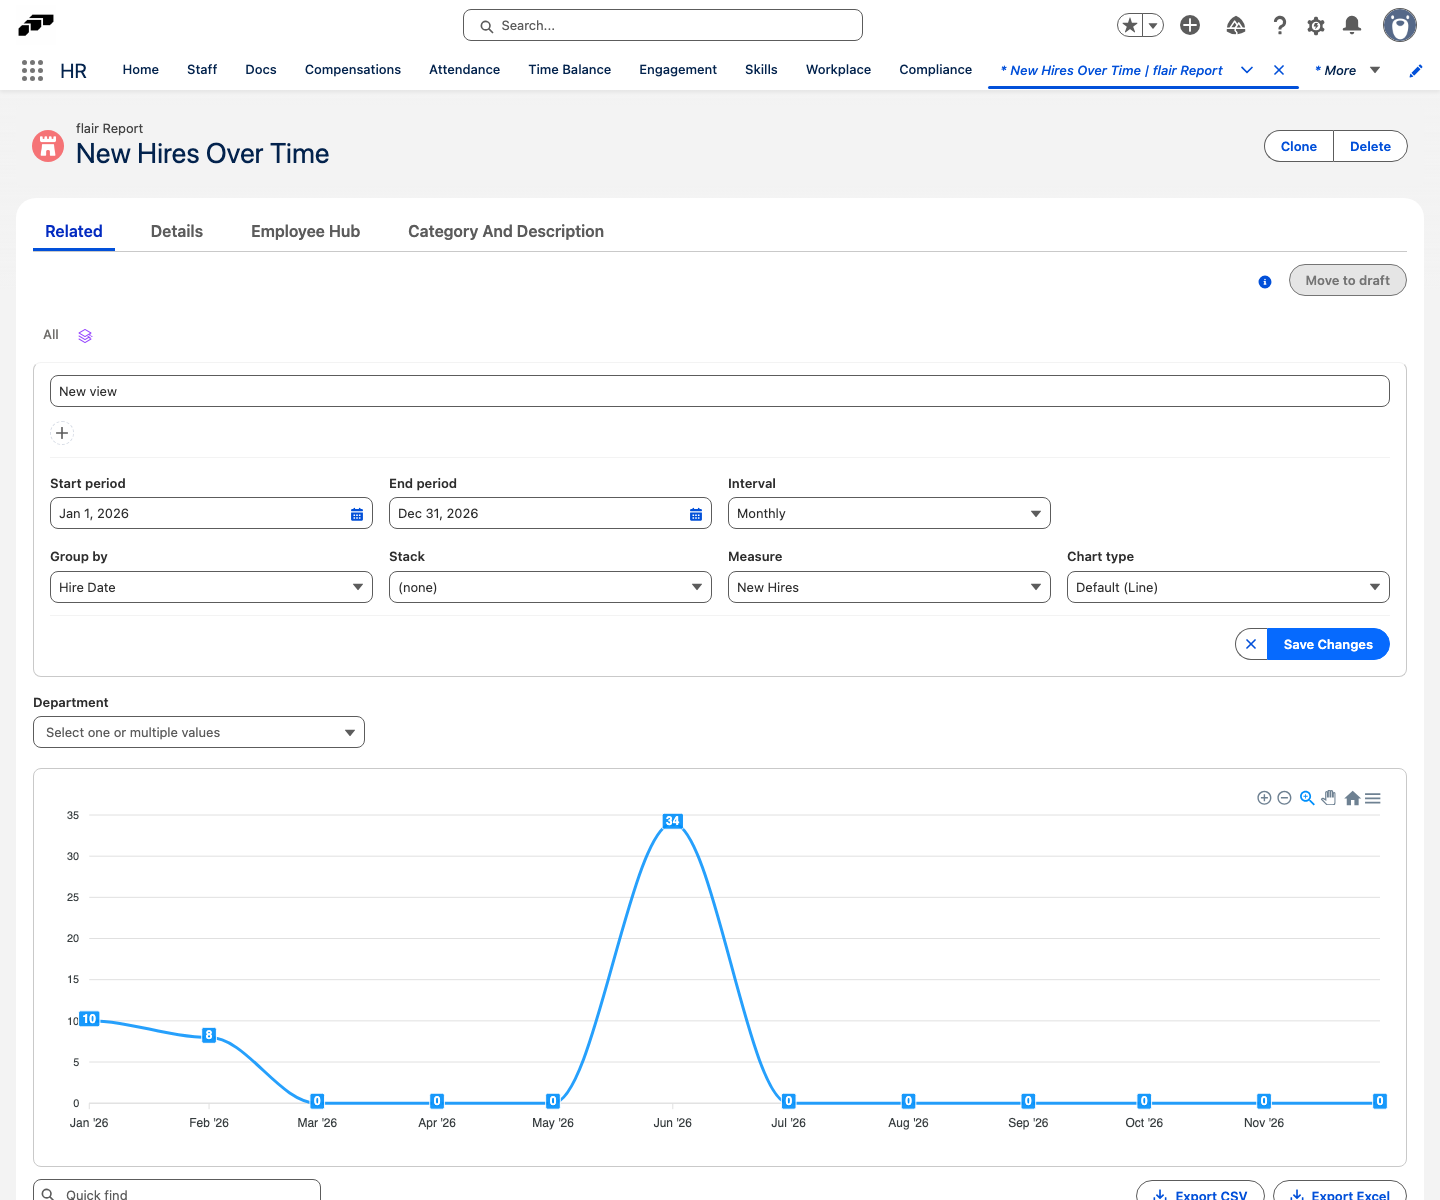
Task: Switch to Category And Description tab
Action: click(506, 231)
